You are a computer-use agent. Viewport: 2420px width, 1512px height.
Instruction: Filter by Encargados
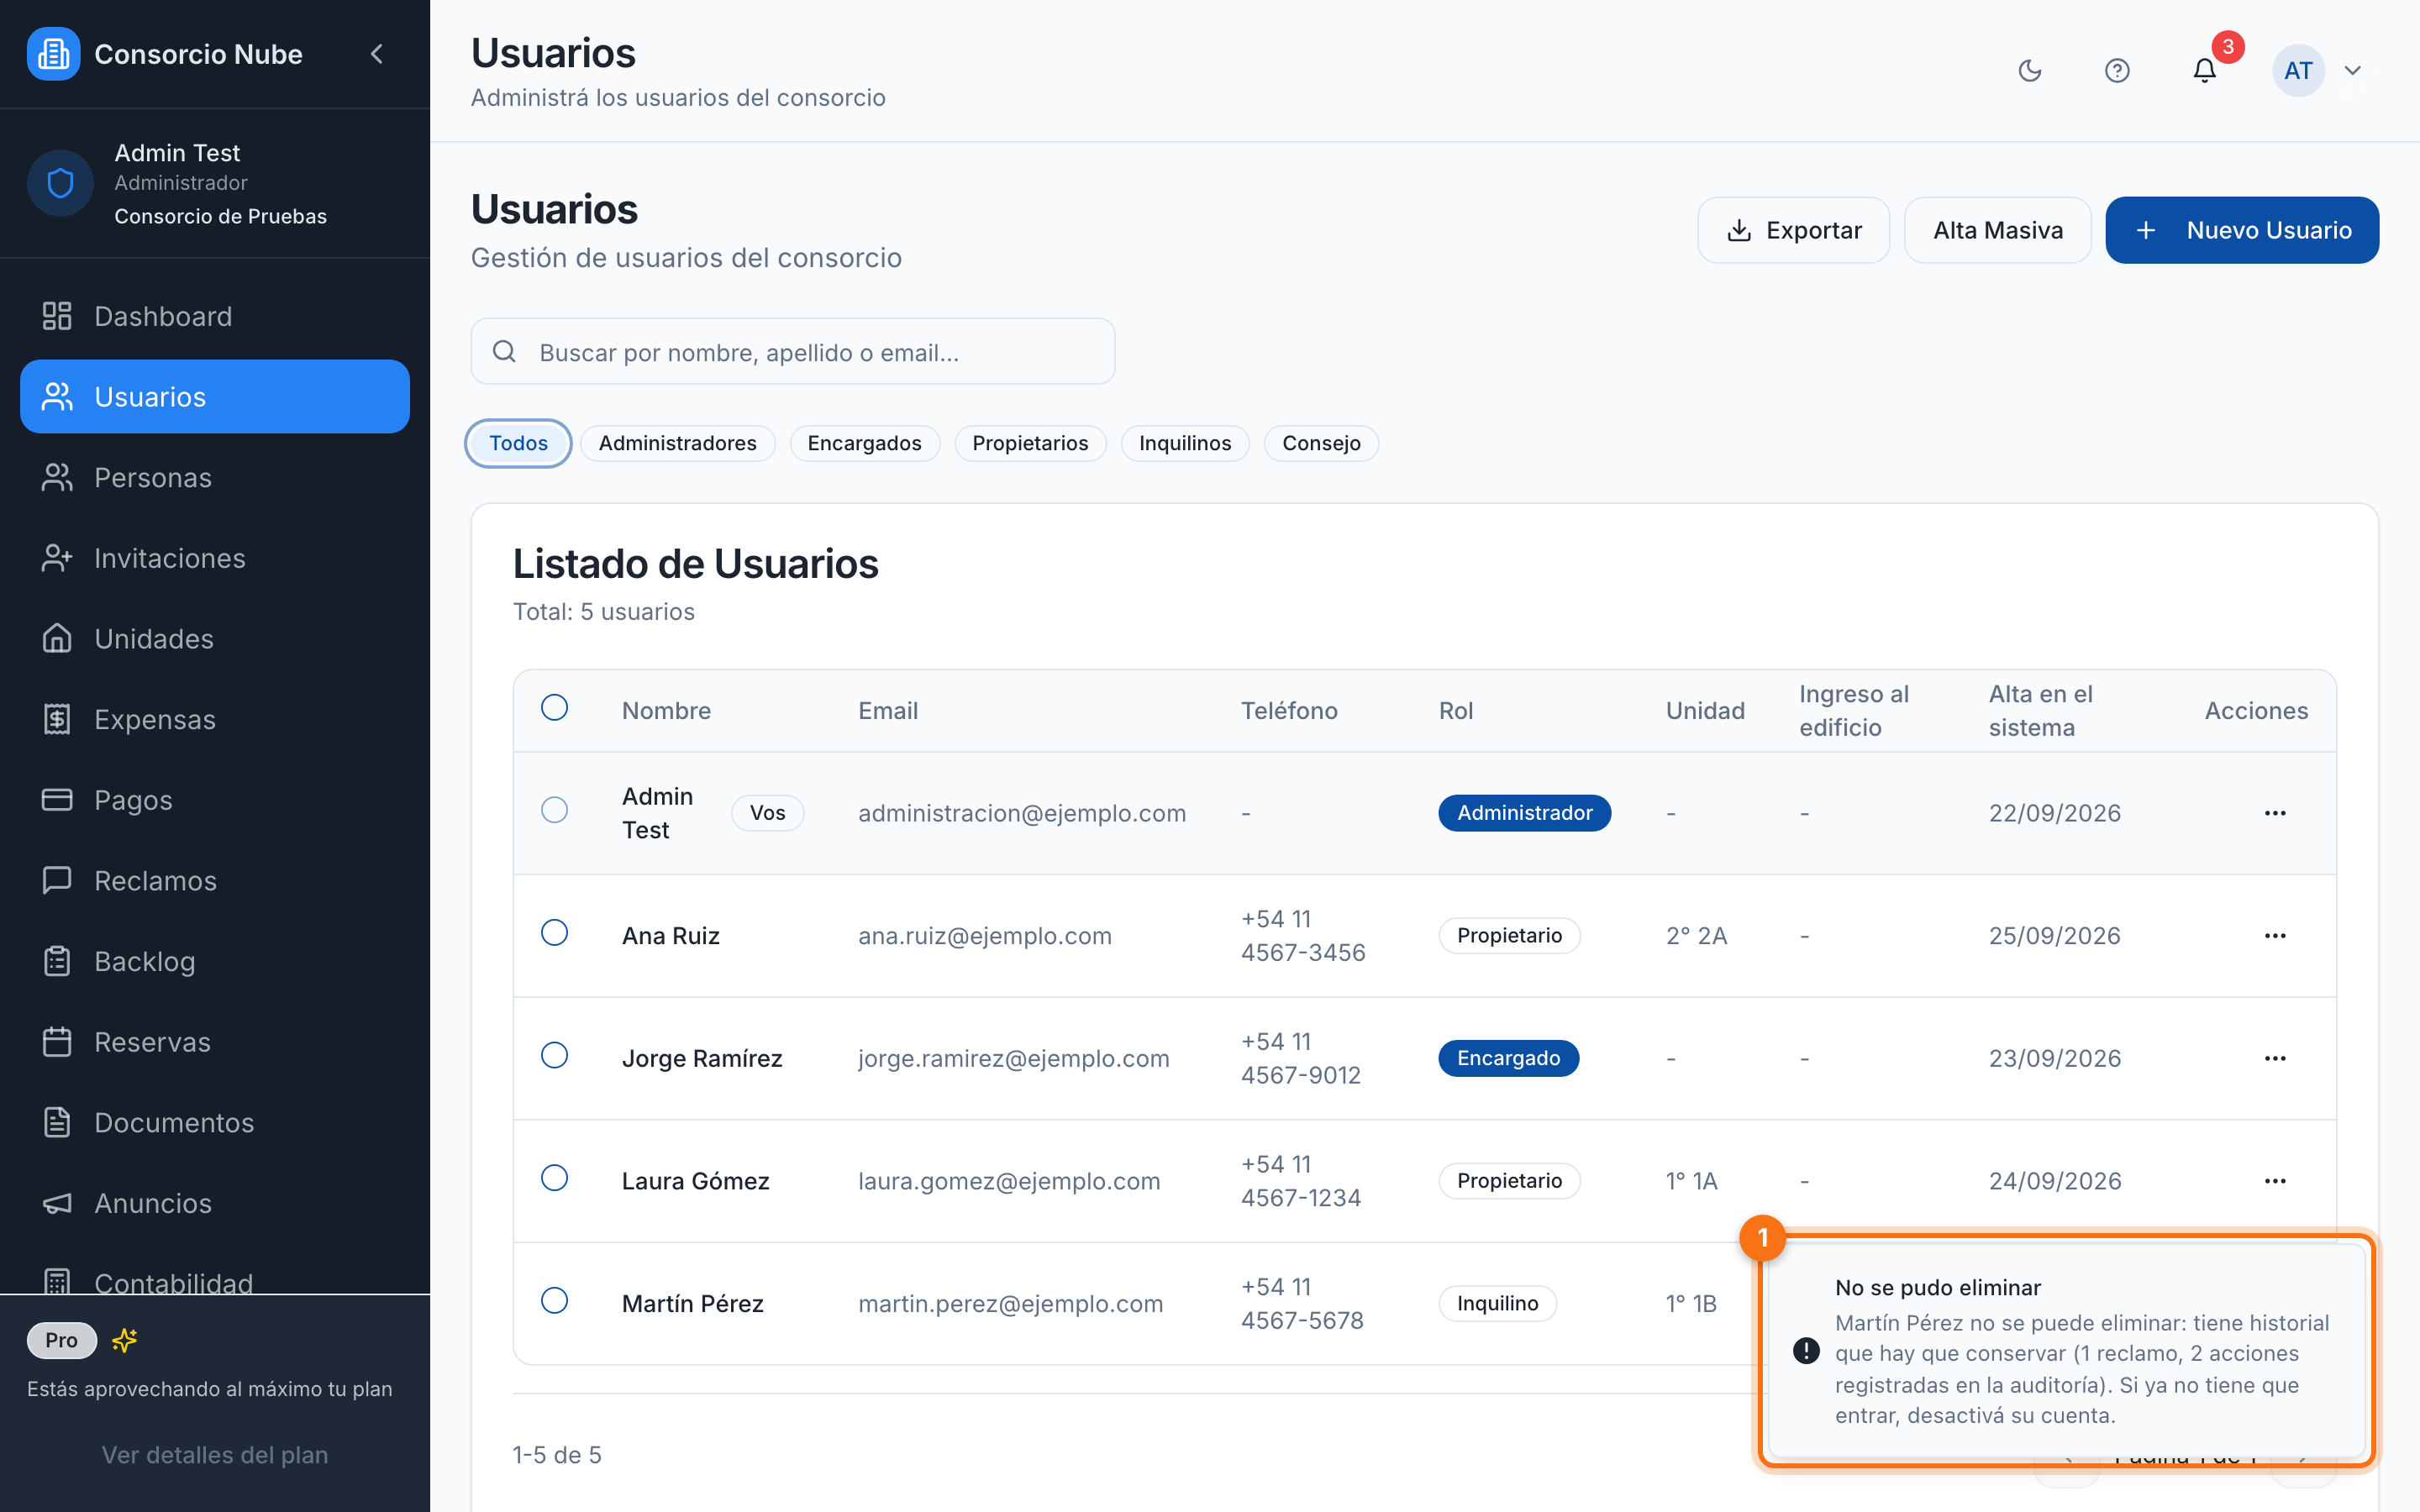(864, 443)
